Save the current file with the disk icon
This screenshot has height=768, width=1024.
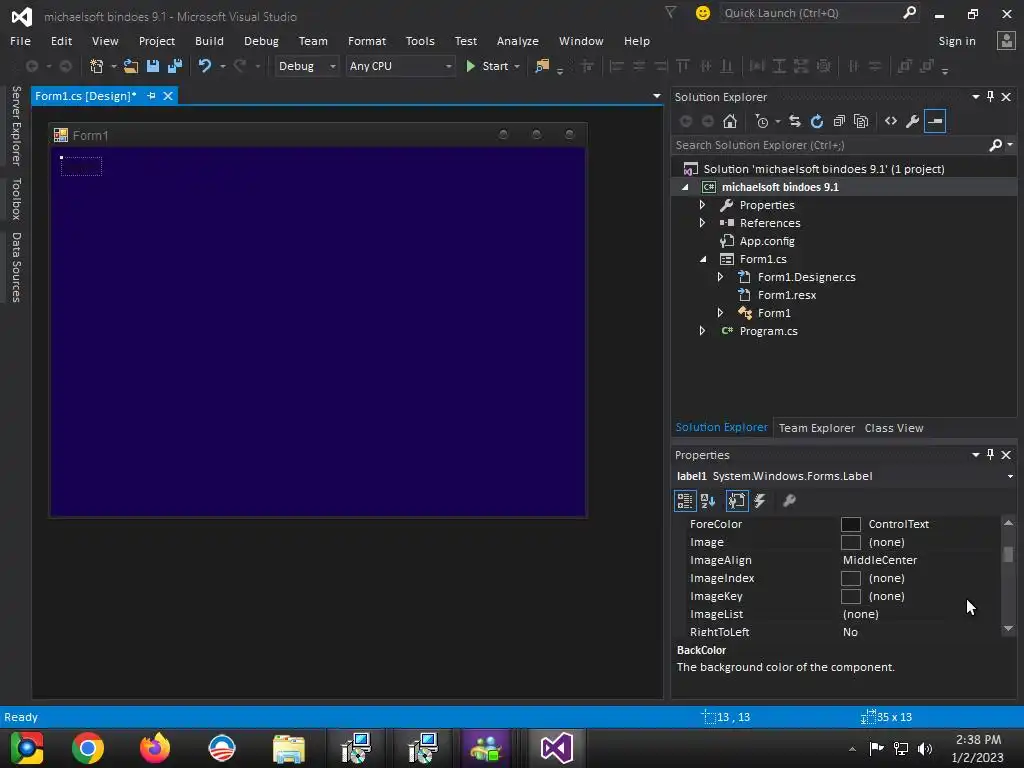tap(153, 66)
